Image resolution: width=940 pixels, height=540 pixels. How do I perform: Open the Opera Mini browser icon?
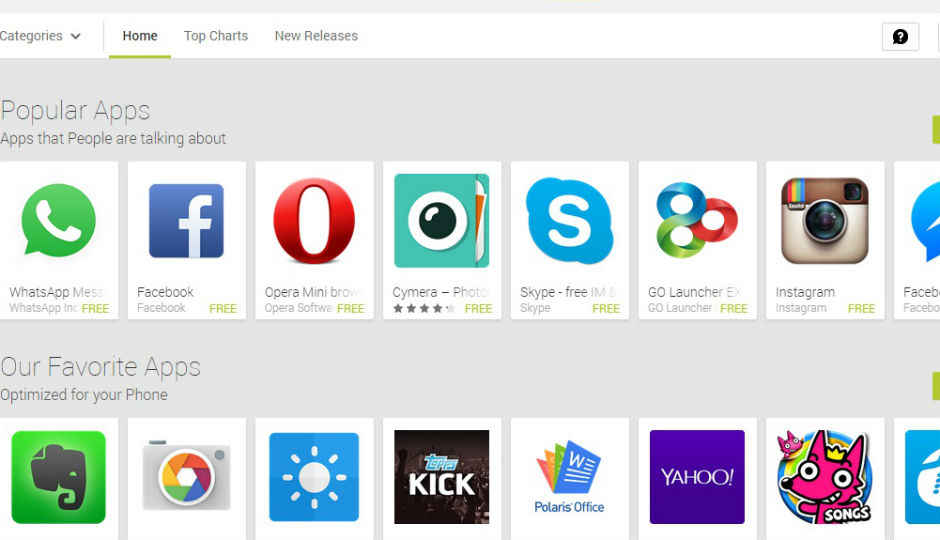pyautogui.click(x=314, y=221)
